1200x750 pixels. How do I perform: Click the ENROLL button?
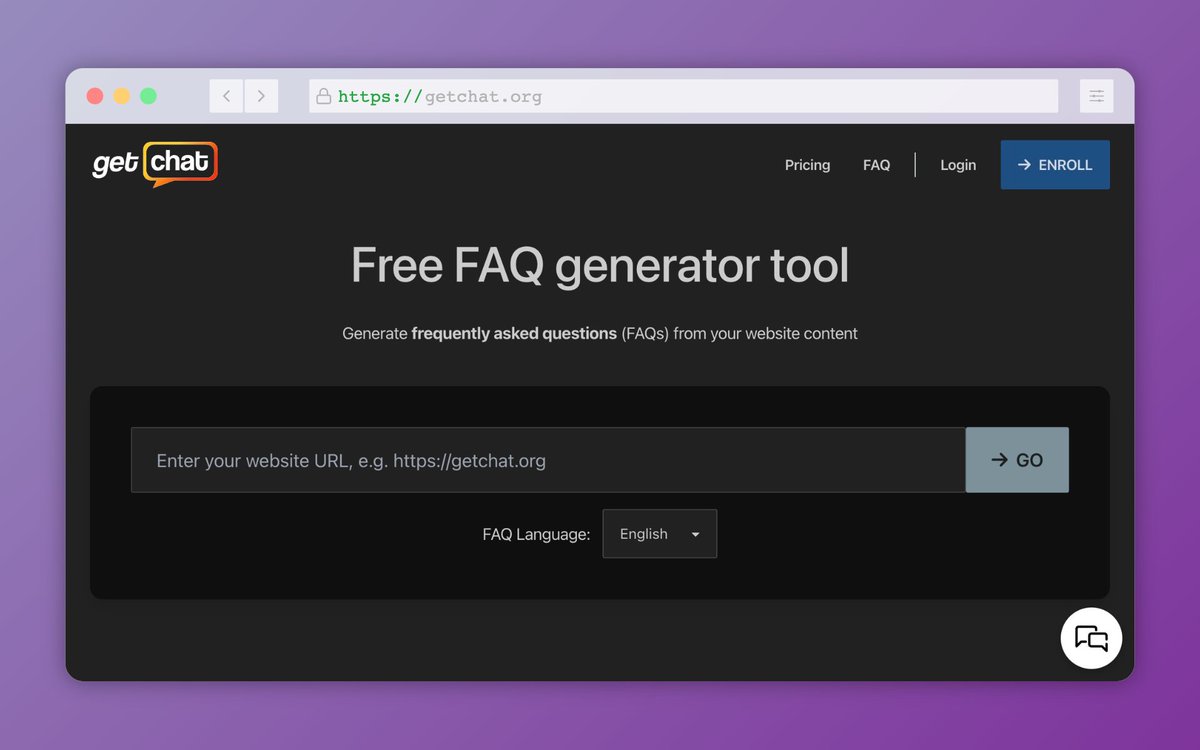(1055, 165)
